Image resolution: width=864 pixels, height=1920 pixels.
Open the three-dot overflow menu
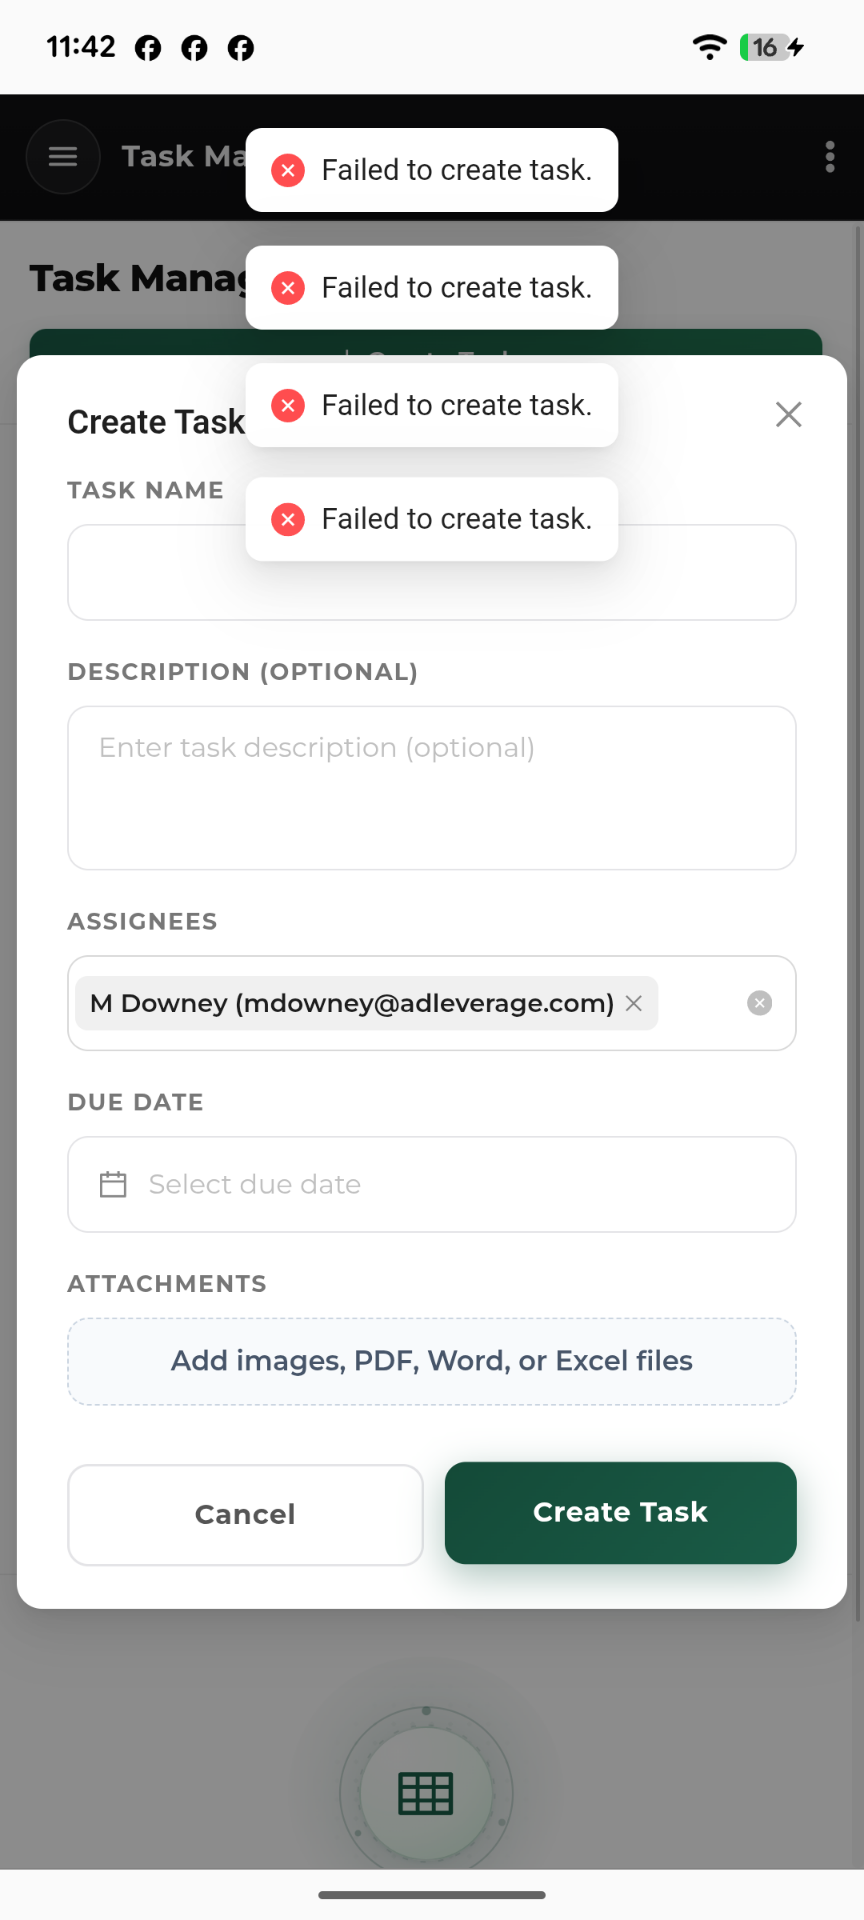pyautogui.click(x=829, y=157)
